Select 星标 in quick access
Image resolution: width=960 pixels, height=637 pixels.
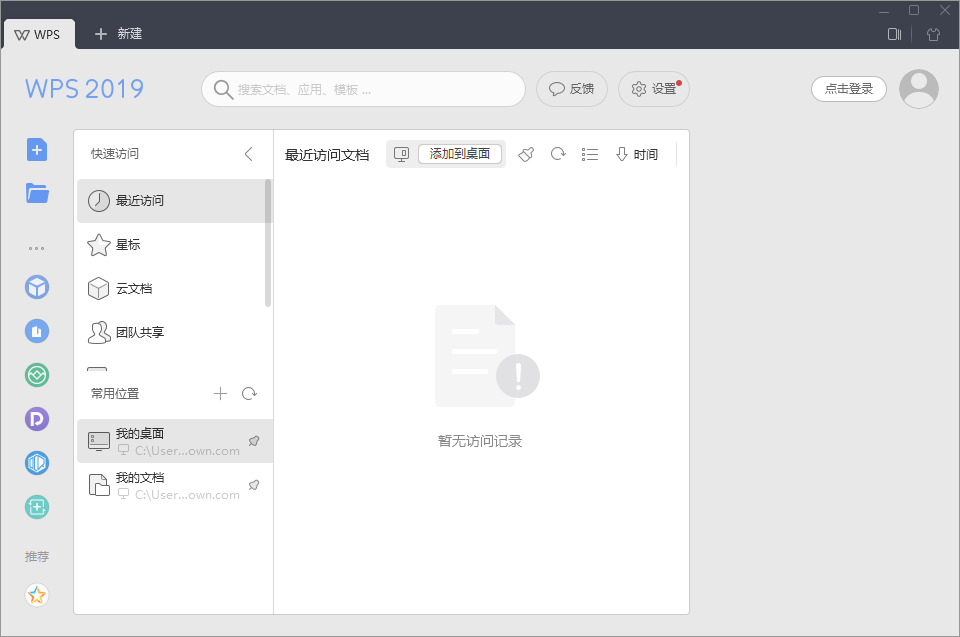click(x=171, y=245)
